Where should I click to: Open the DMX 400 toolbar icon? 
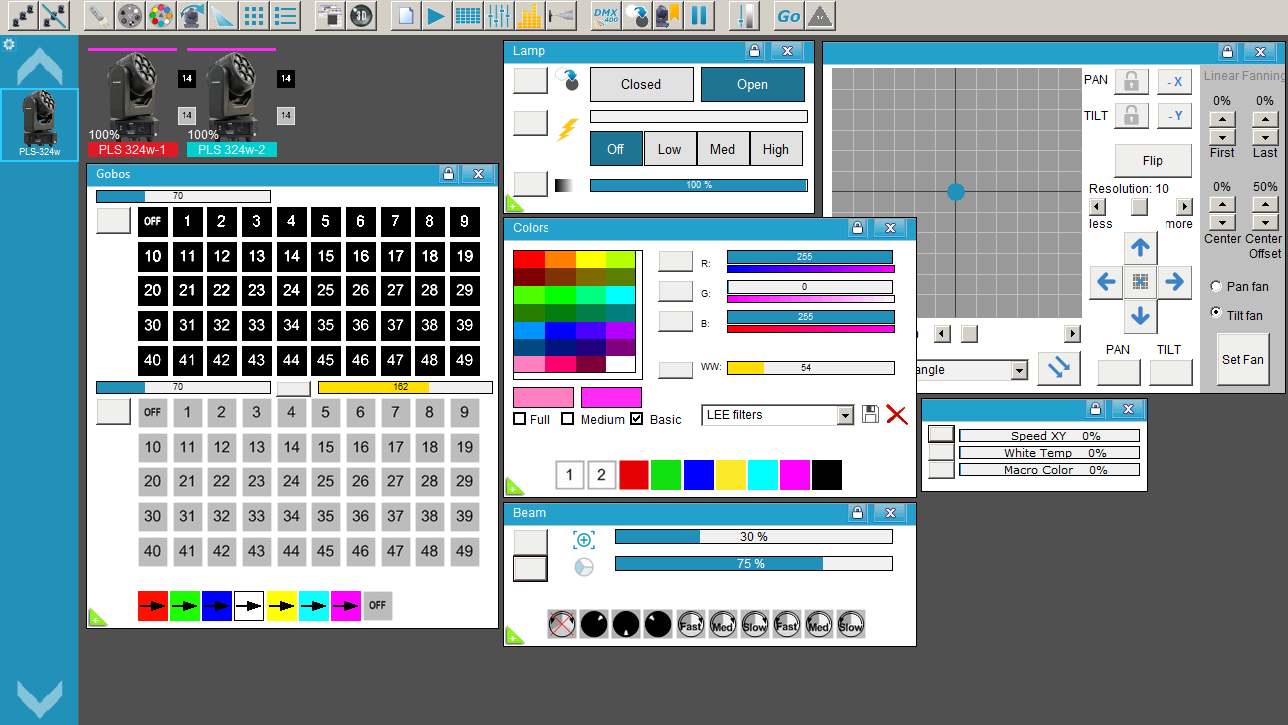[x=605, y=16]
